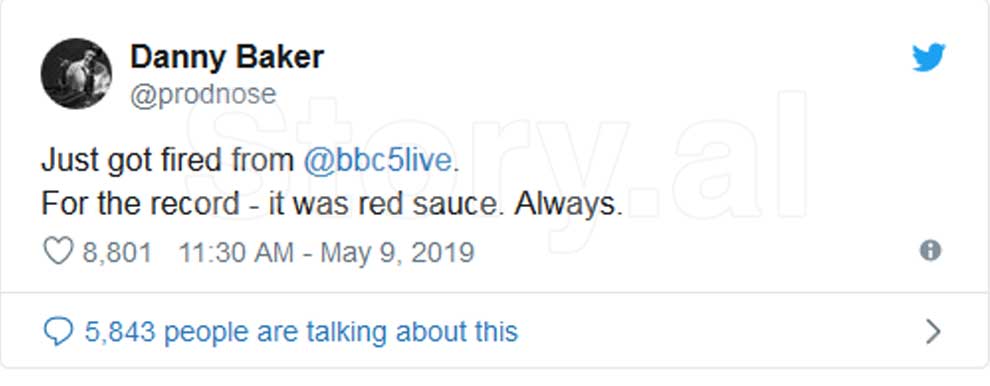Open Danny Baker's profile avatar
Screen dimensions: 990x386
click(76, 73)
